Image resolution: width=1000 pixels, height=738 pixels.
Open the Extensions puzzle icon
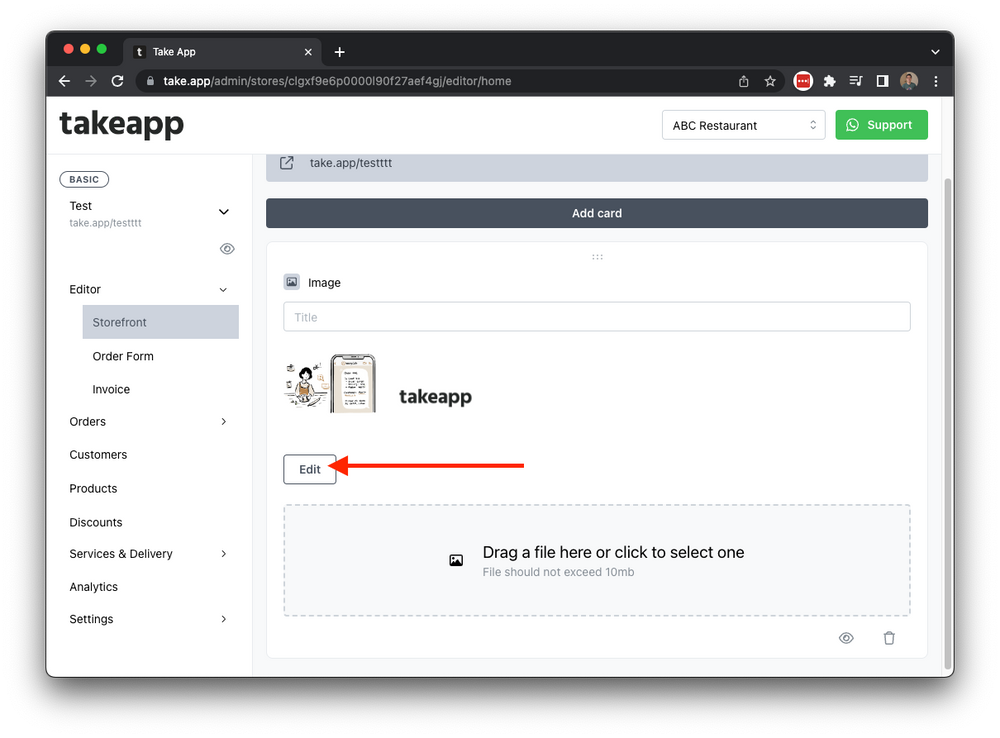[830, 81]
